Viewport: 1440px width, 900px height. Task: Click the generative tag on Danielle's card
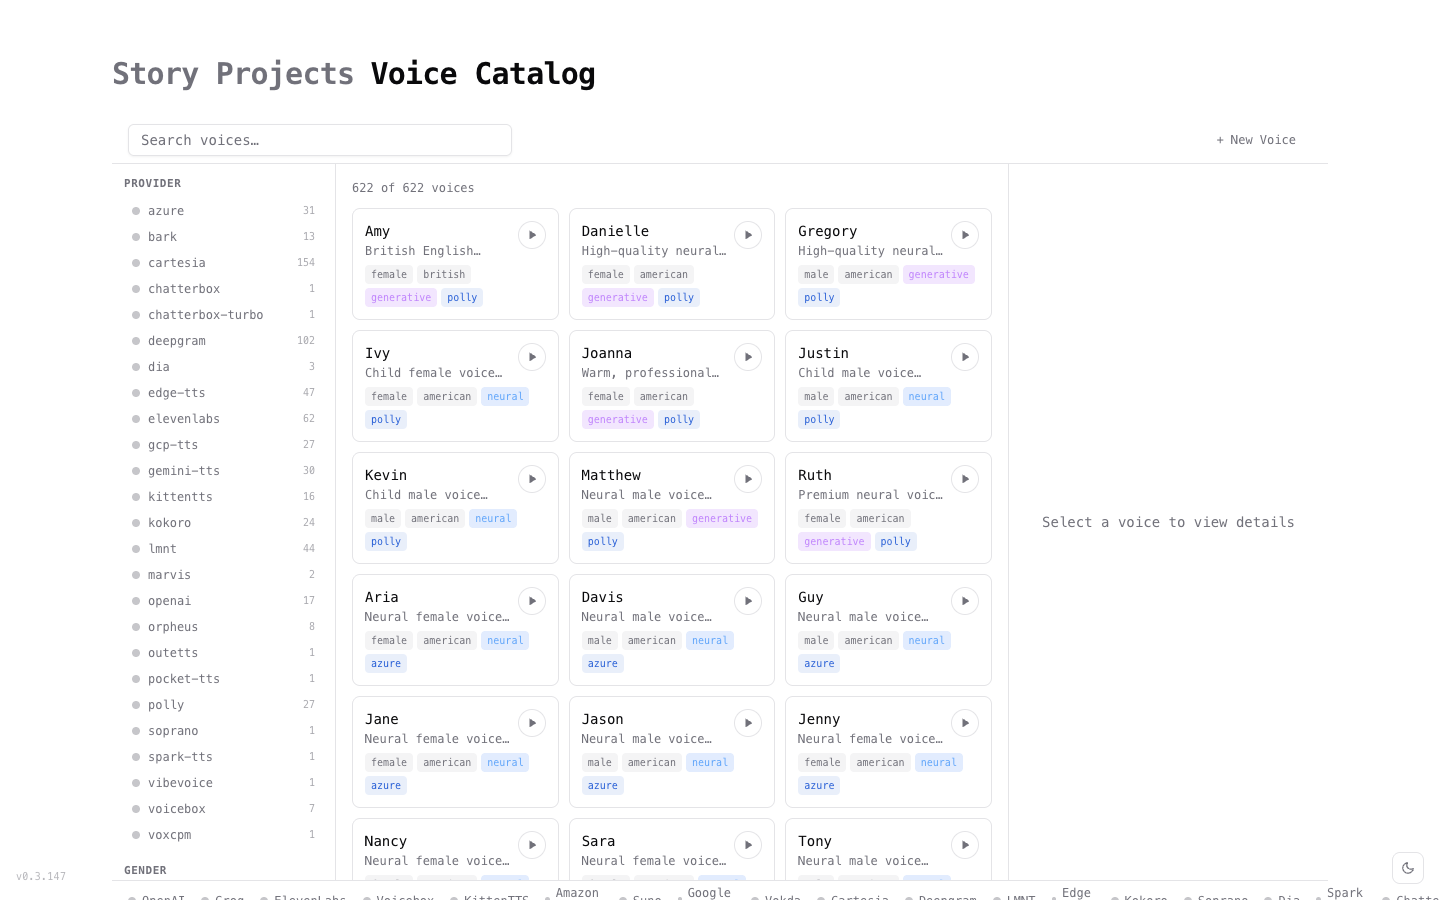tap(617, 297)
